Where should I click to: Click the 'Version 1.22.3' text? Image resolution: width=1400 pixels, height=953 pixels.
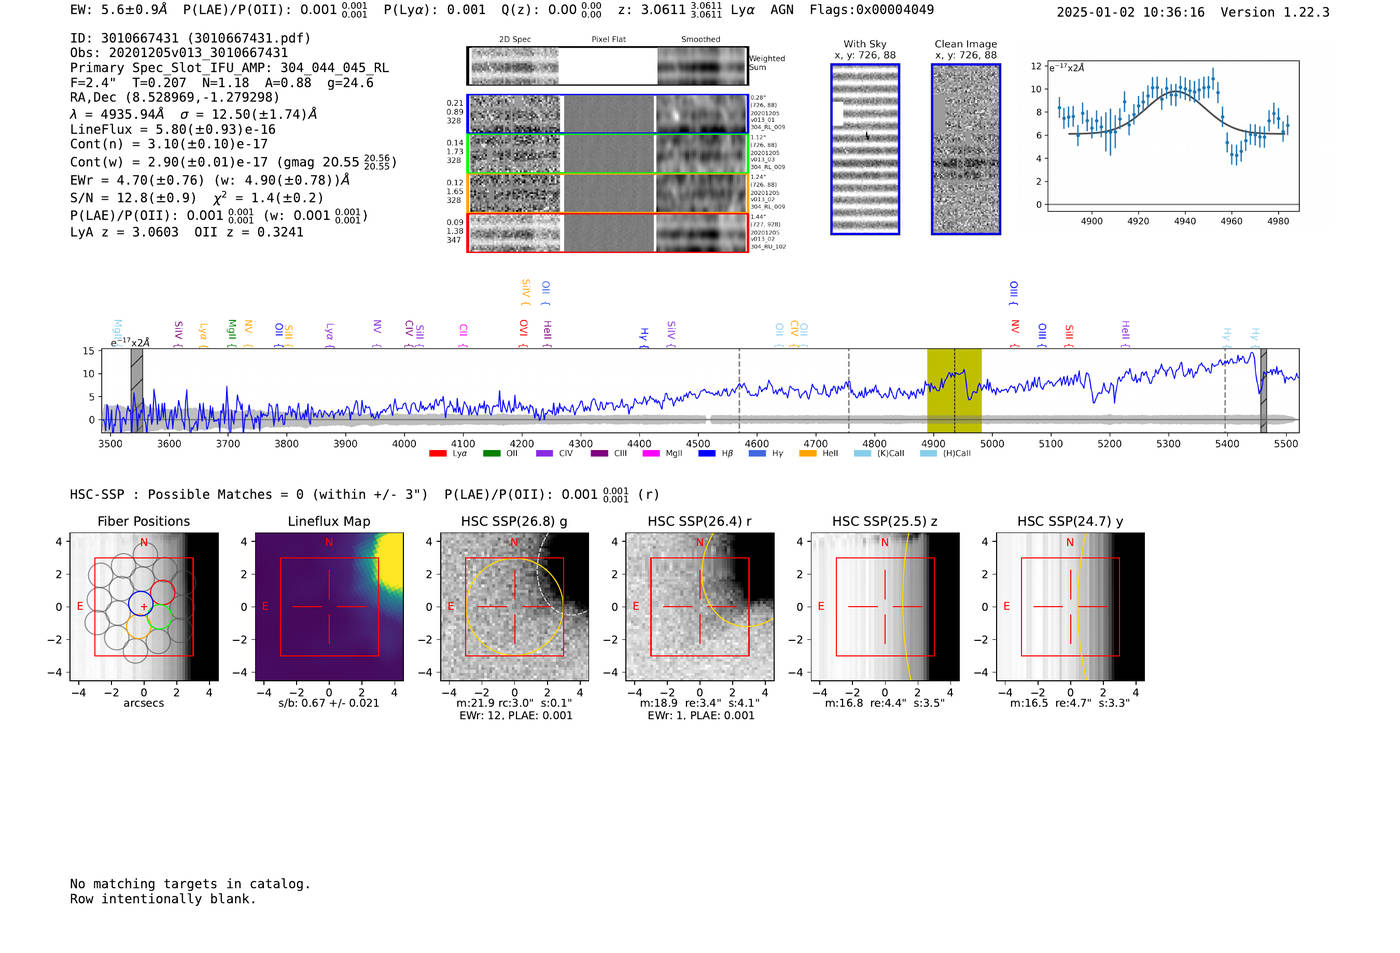click(x=1275, y=12)
